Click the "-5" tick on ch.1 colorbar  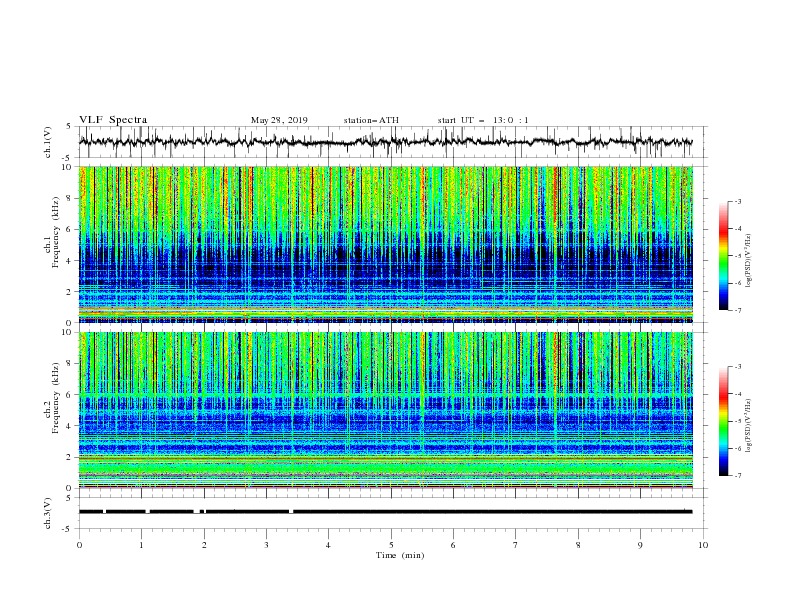click(738, 256)
